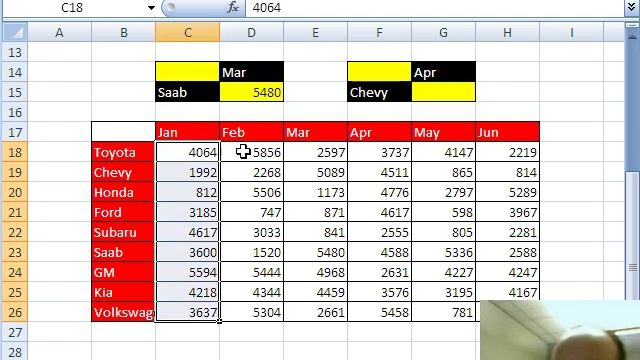Select column F header
Screen dimensions: 640x360
[x=380, y=32]
